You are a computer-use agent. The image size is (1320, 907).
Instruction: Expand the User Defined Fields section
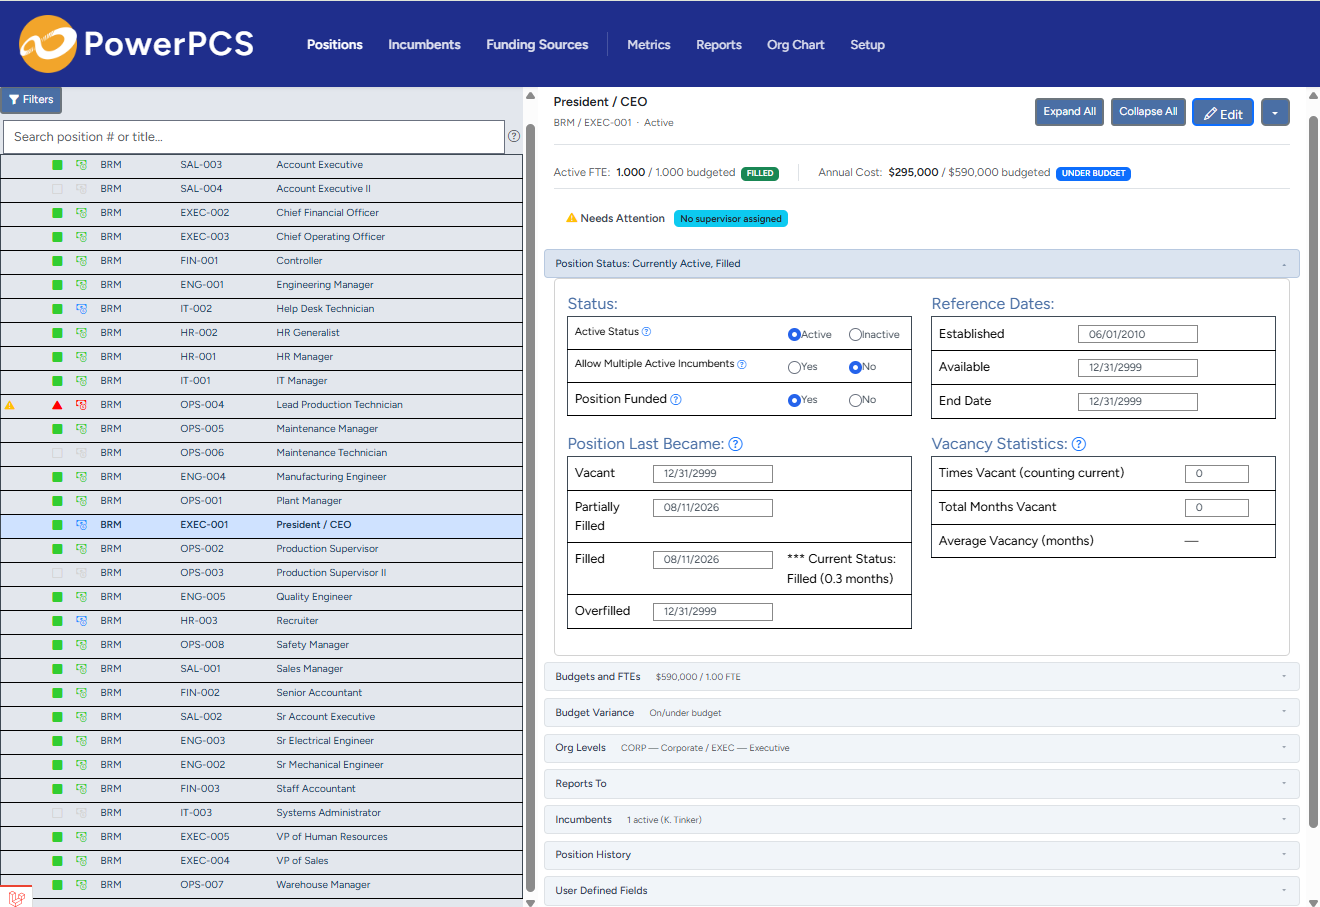pyautogui.click(x=921, y=891)
